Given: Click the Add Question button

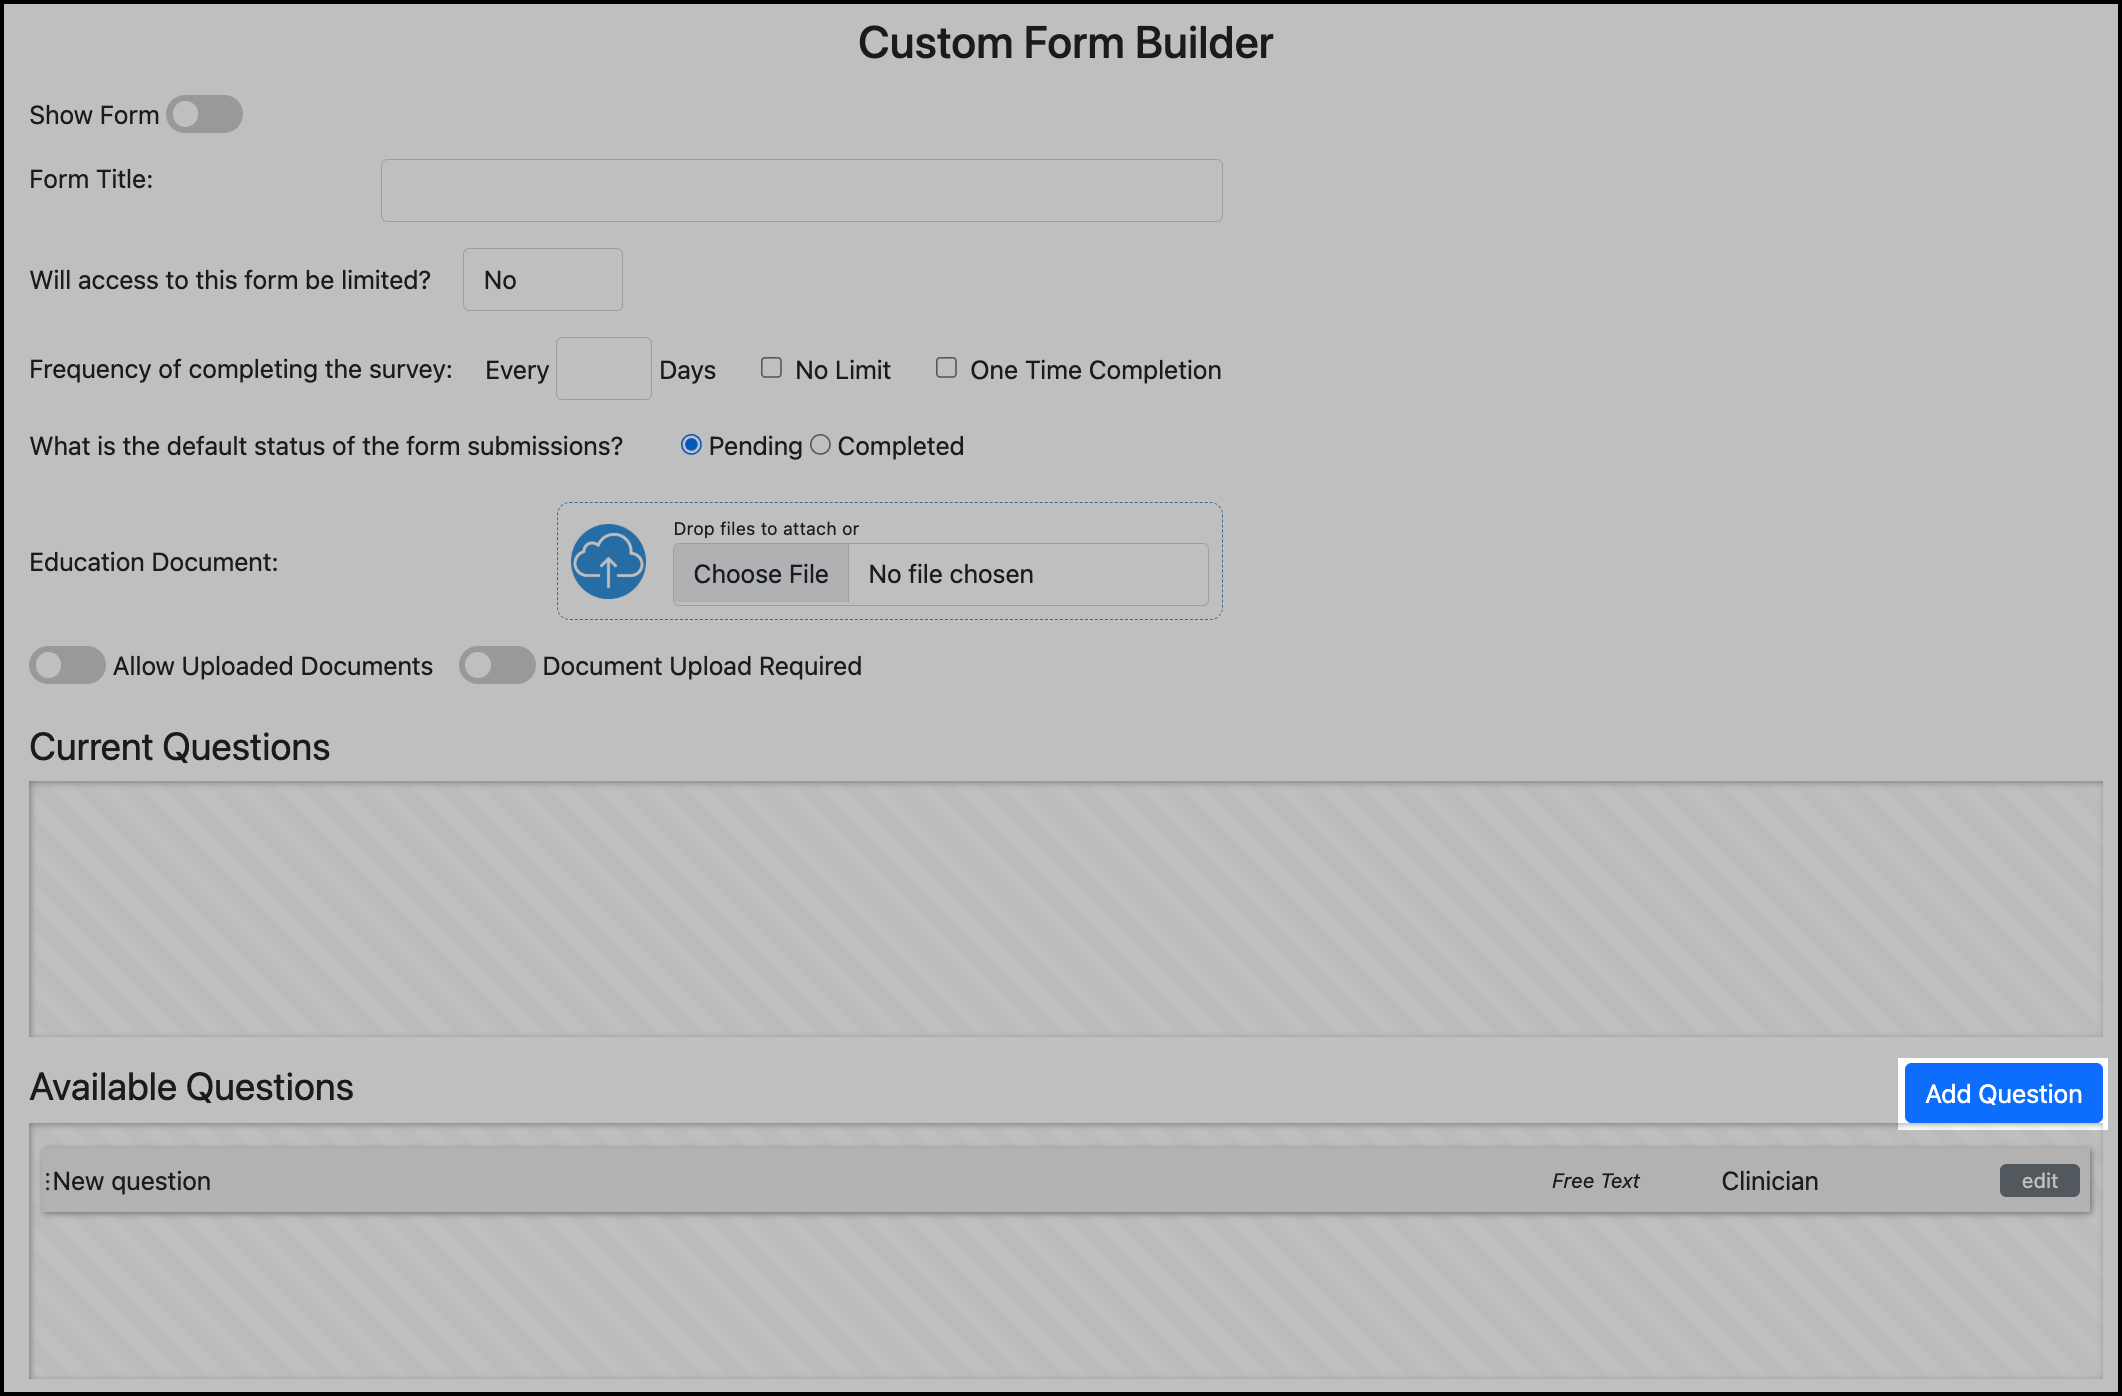Looking at the screenshot, I should click(2002, 1093).
